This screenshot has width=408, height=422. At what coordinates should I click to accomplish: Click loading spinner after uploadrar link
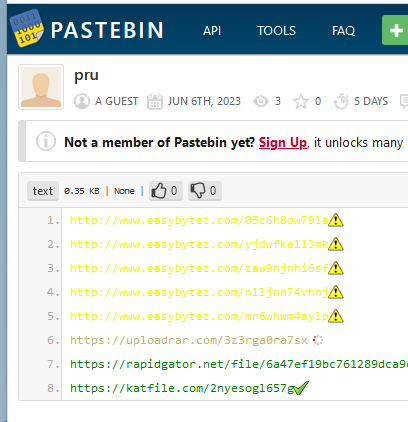coord(318,340)
